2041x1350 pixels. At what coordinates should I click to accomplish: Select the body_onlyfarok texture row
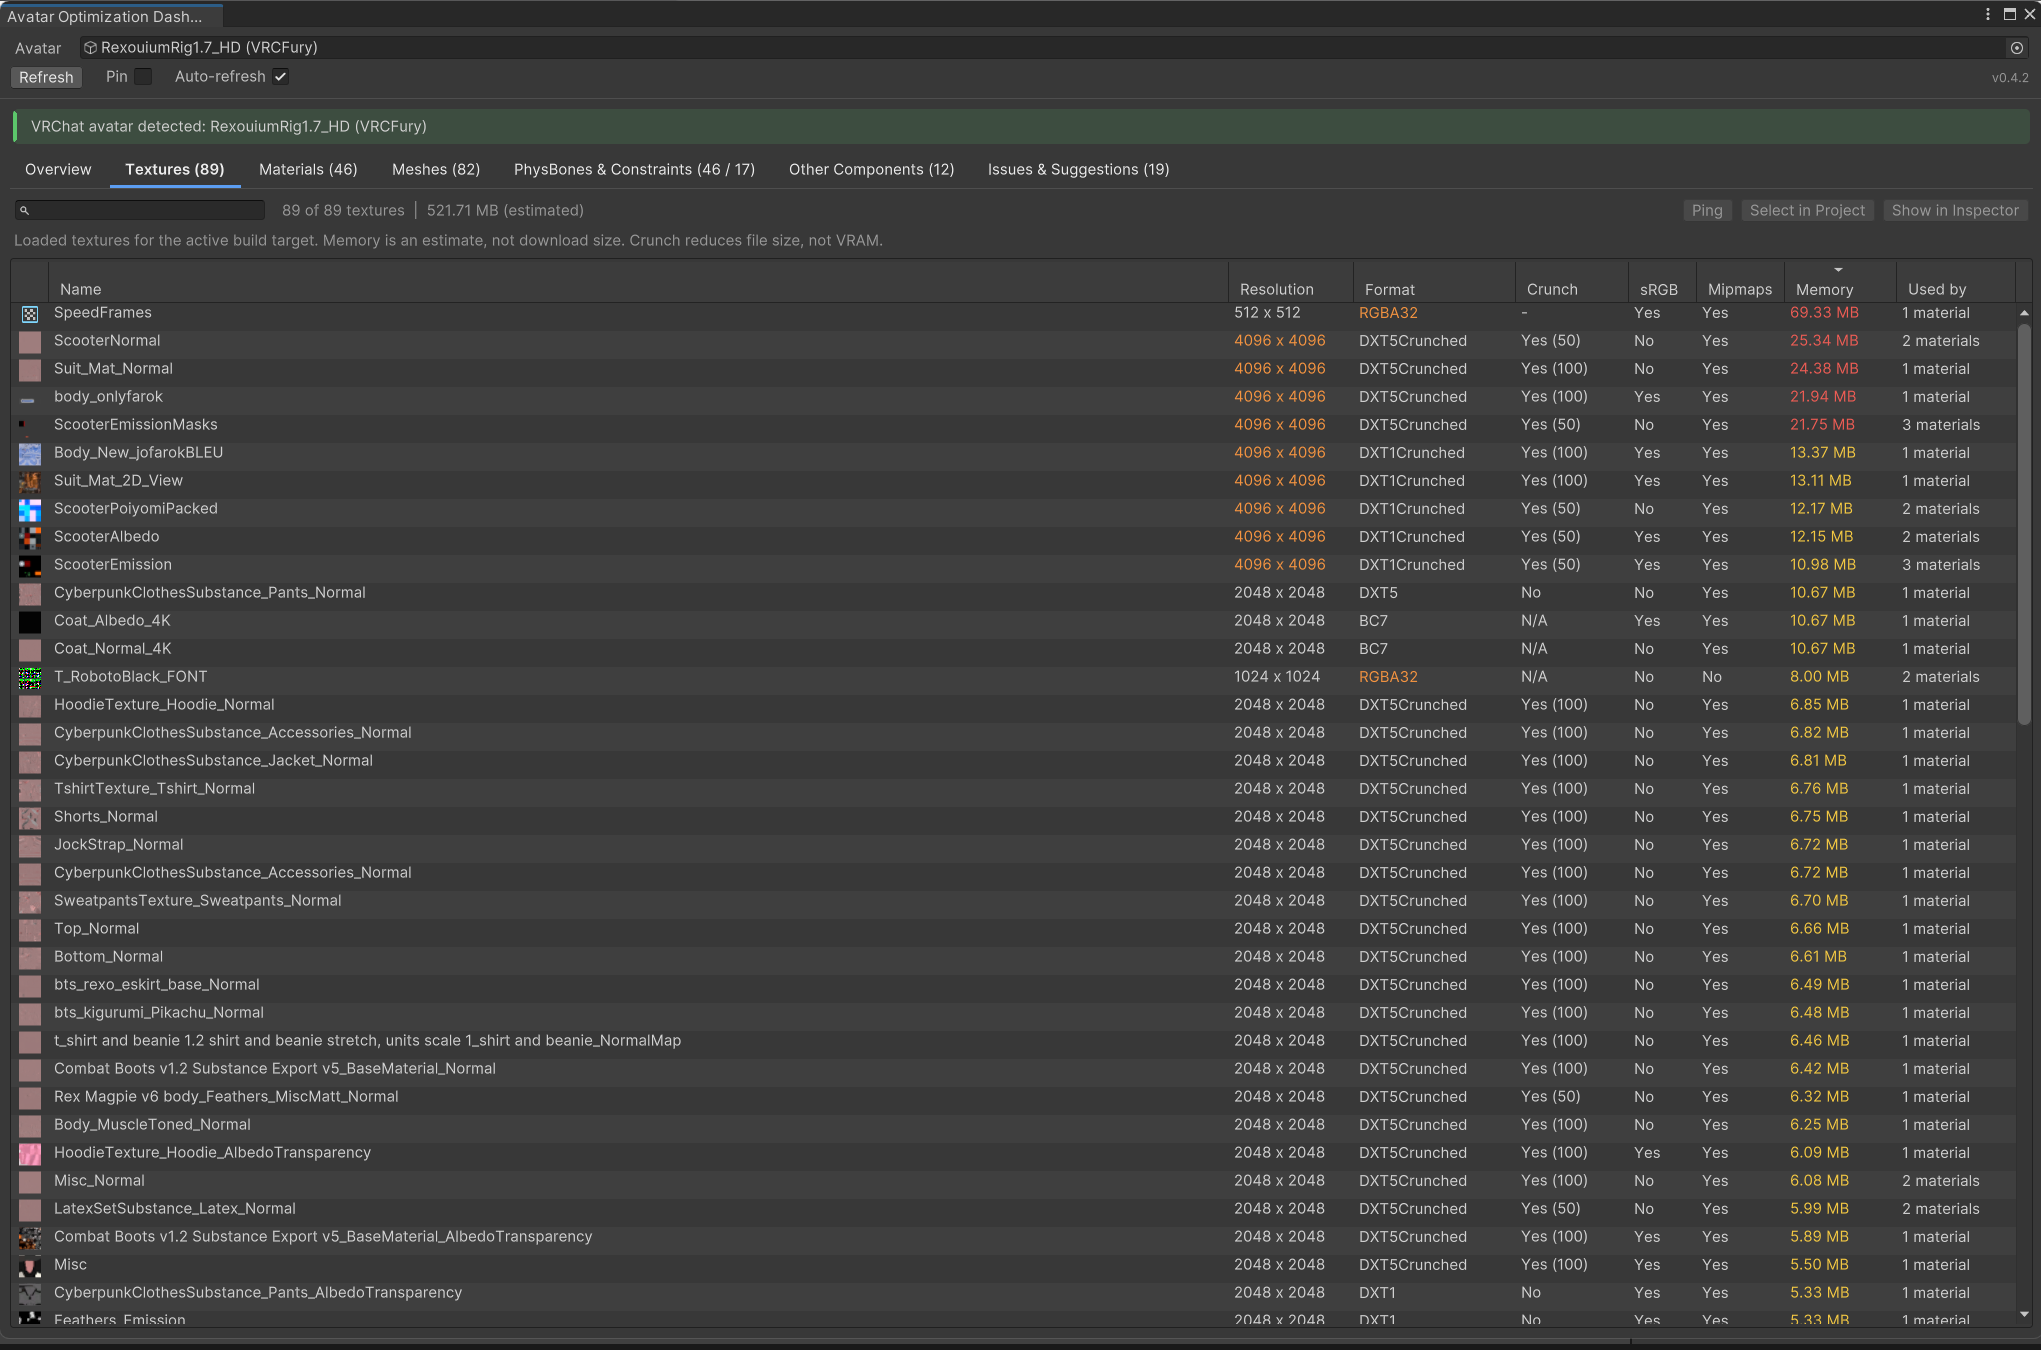1013,397
